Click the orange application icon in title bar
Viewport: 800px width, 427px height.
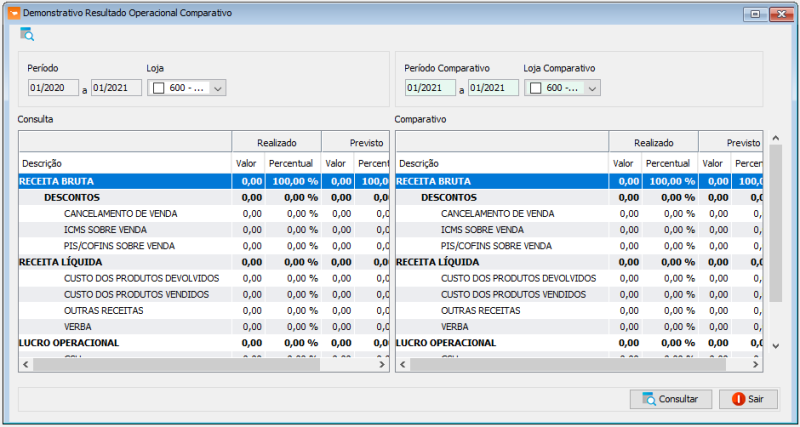(14, 13)
